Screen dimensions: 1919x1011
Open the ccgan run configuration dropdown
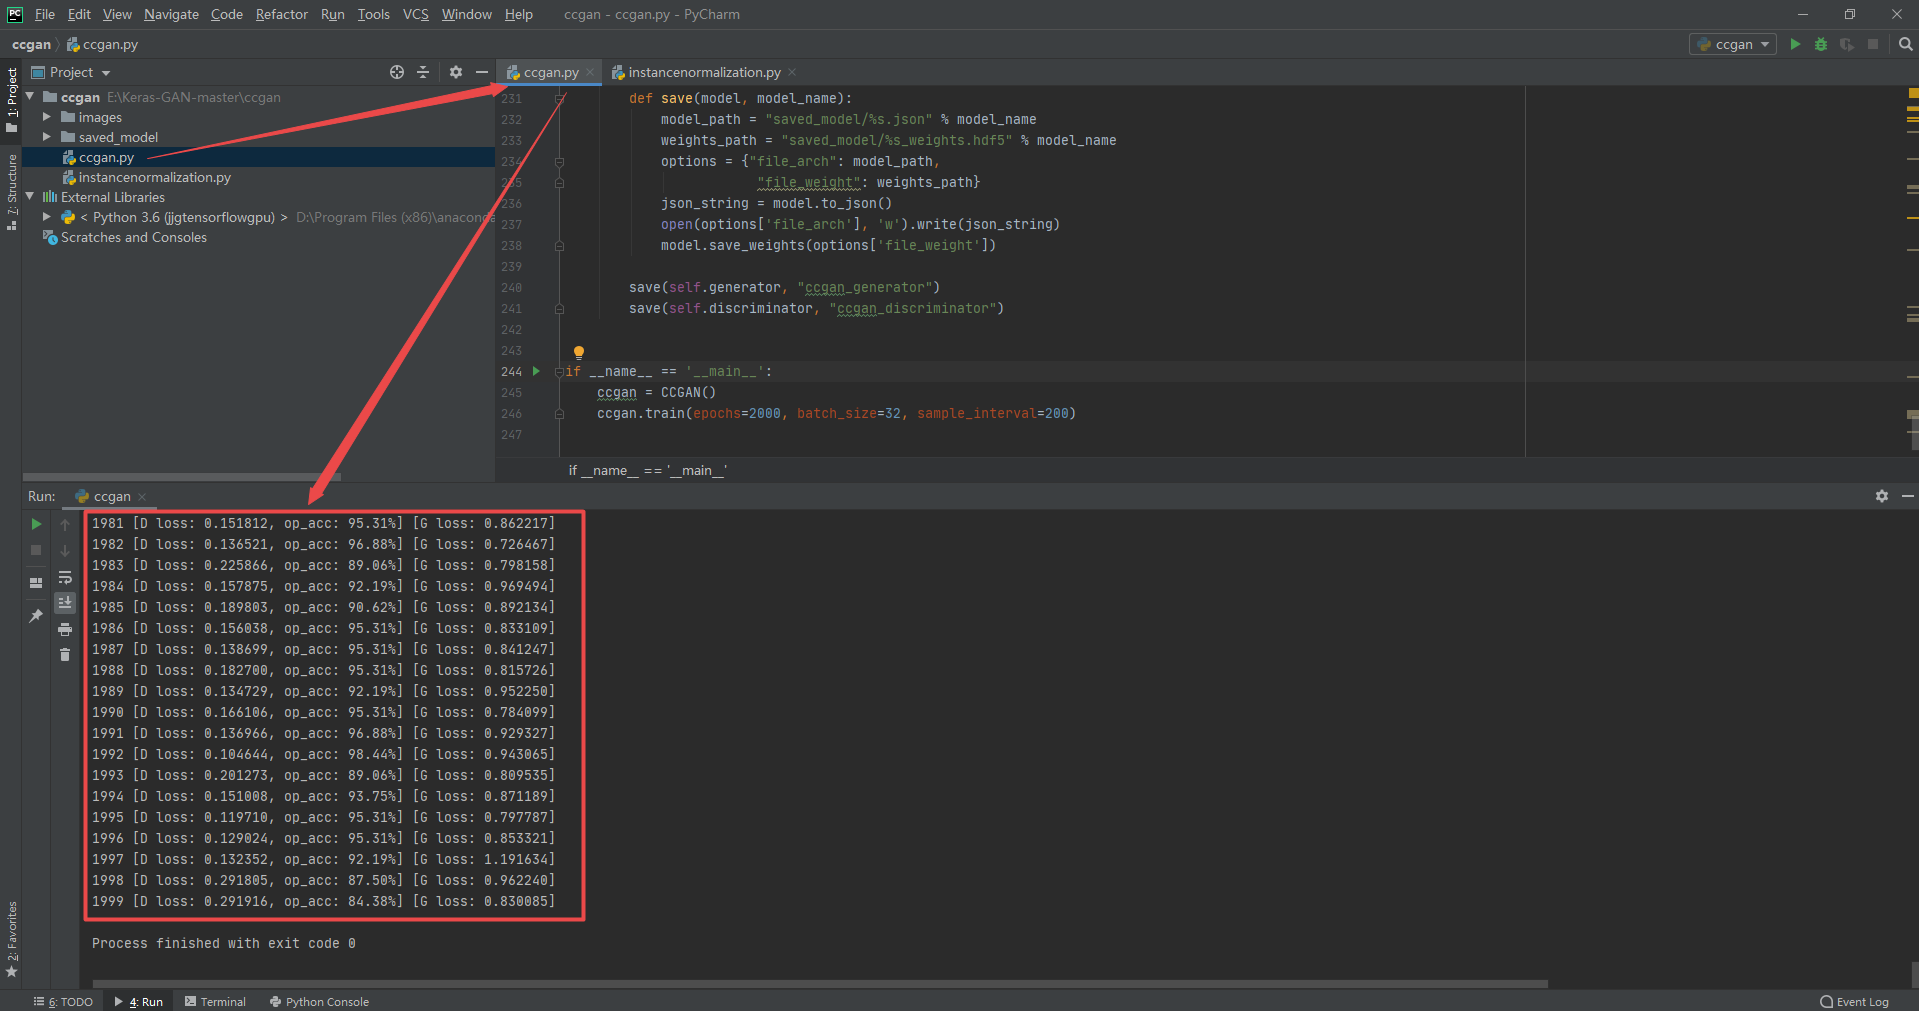pyautogui.click(x=1733, y=44)
